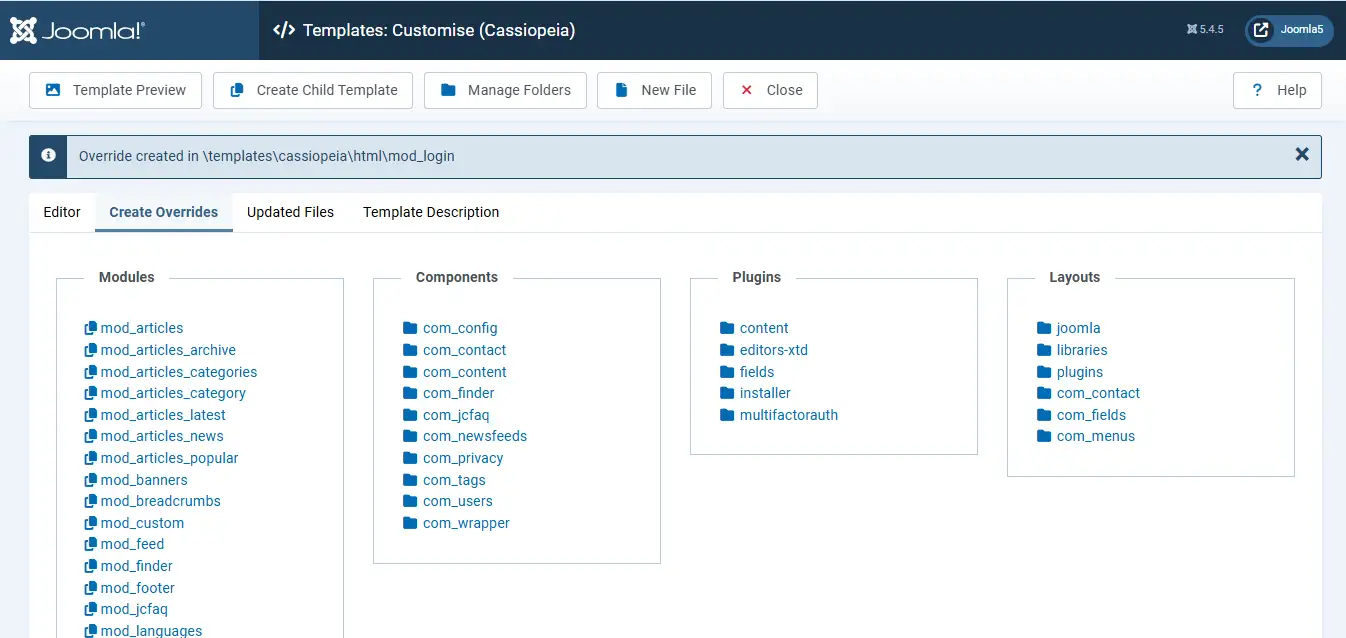Viewport: 1346px width, 638px height.
Task: Click the copy icon beside mod_articles_latest
Action: pyautogui.click(x=91, y=415)
